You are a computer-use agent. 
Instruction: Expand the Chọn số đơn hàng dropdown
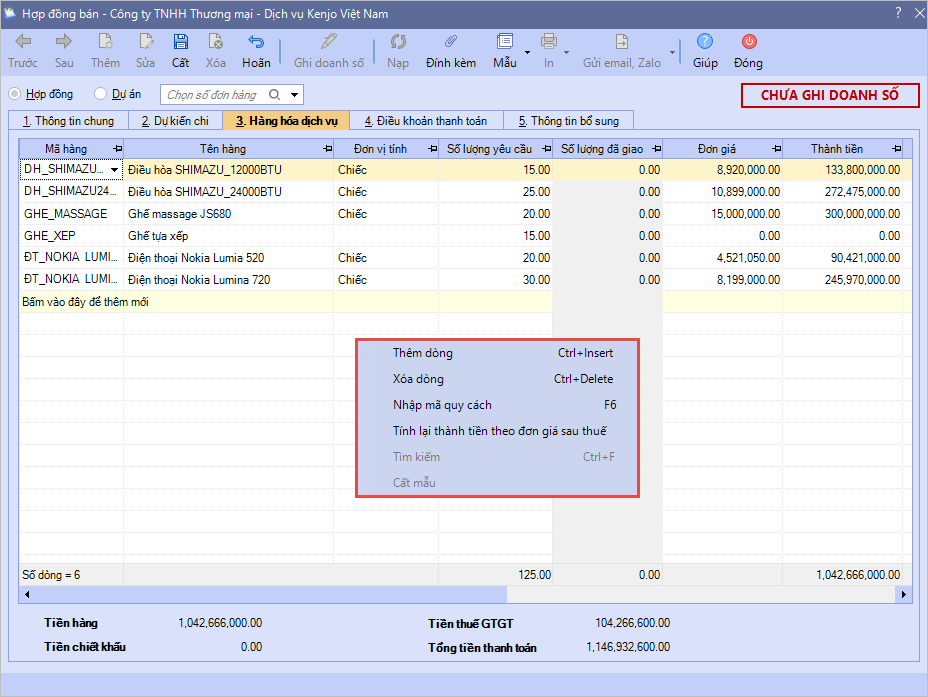coord(295,95)
